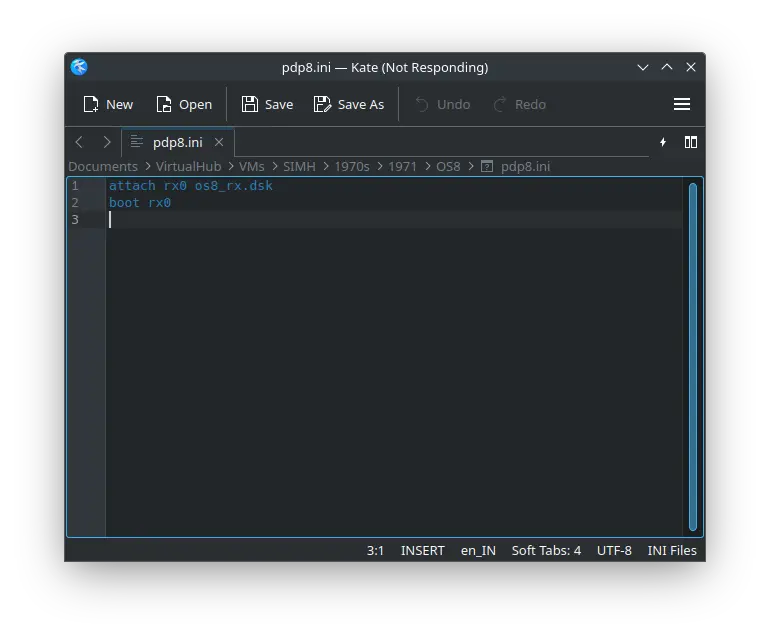Click the vertical scrollbar minimap
The image size is (770, 638).
[692, 355]
